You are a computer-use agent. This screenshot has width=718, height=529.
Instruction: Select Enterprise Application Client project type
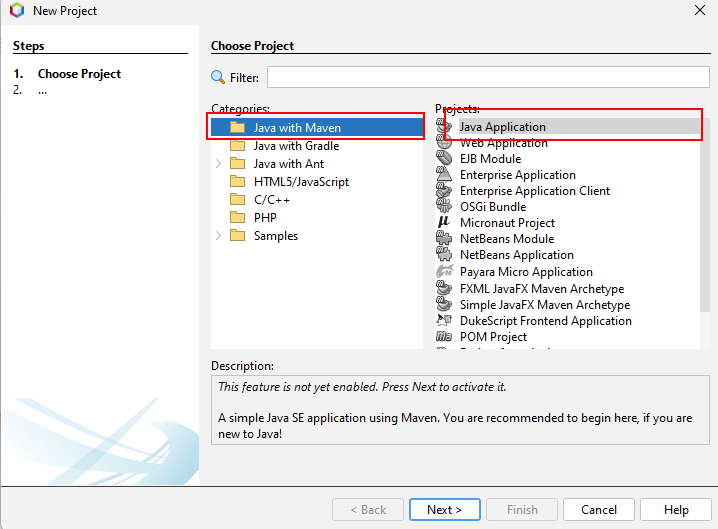click(x=535, y=191)
